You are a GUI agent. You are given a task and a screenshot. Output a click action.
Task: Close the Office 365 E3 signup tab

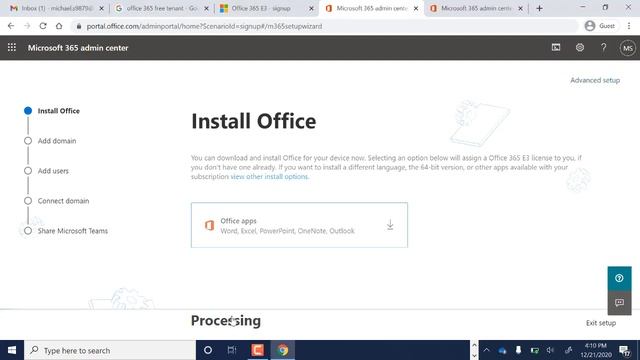pyautogui.click(x=311, y=8)
